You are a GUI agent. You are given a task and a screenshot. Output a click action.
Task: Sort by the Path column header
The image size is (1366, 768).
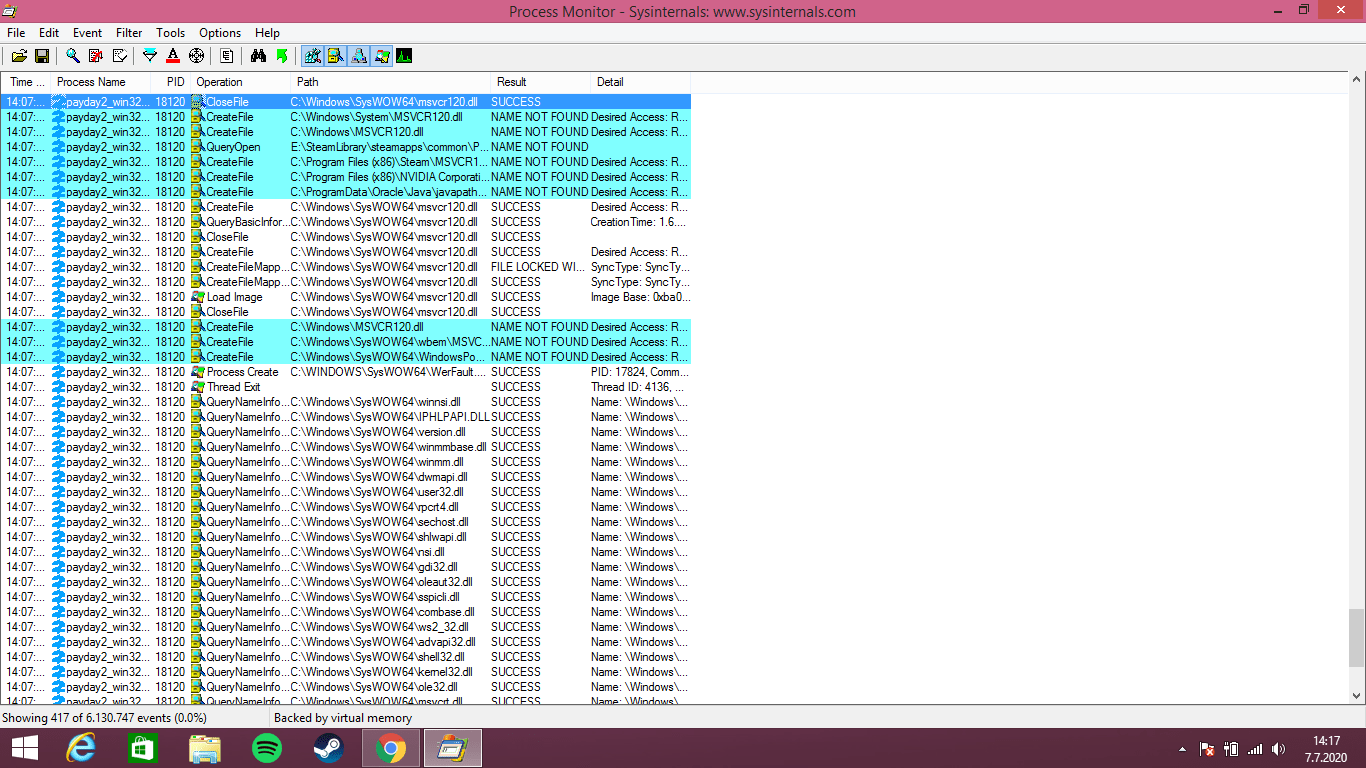click(390, 82)
